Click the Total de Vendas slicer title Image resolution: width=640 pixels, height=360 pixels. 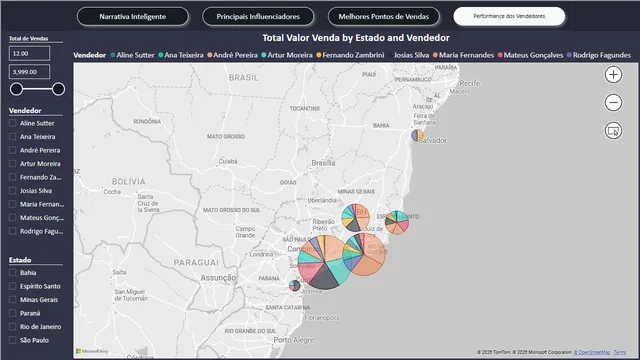pos(29,38)
